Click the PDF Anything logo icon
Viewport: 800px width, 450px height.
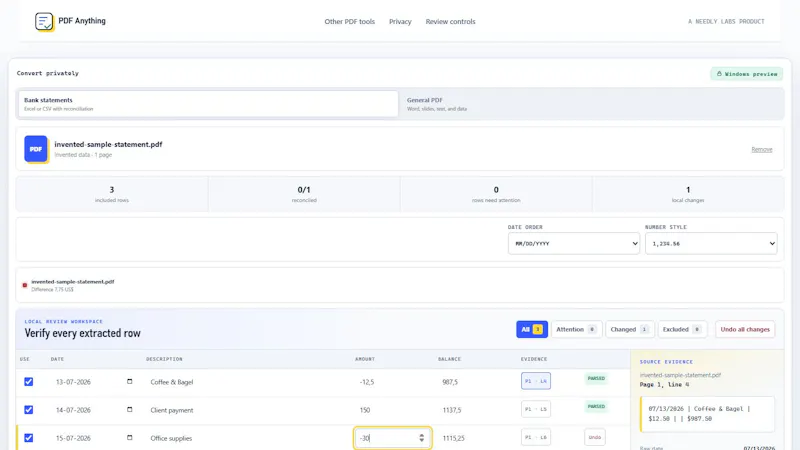pos(44,21)
